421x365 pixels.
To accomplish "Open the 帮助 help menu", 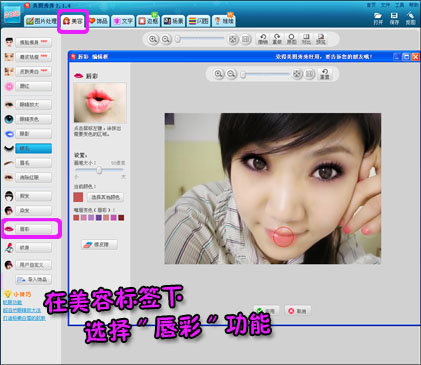I will tap(414, 5).
